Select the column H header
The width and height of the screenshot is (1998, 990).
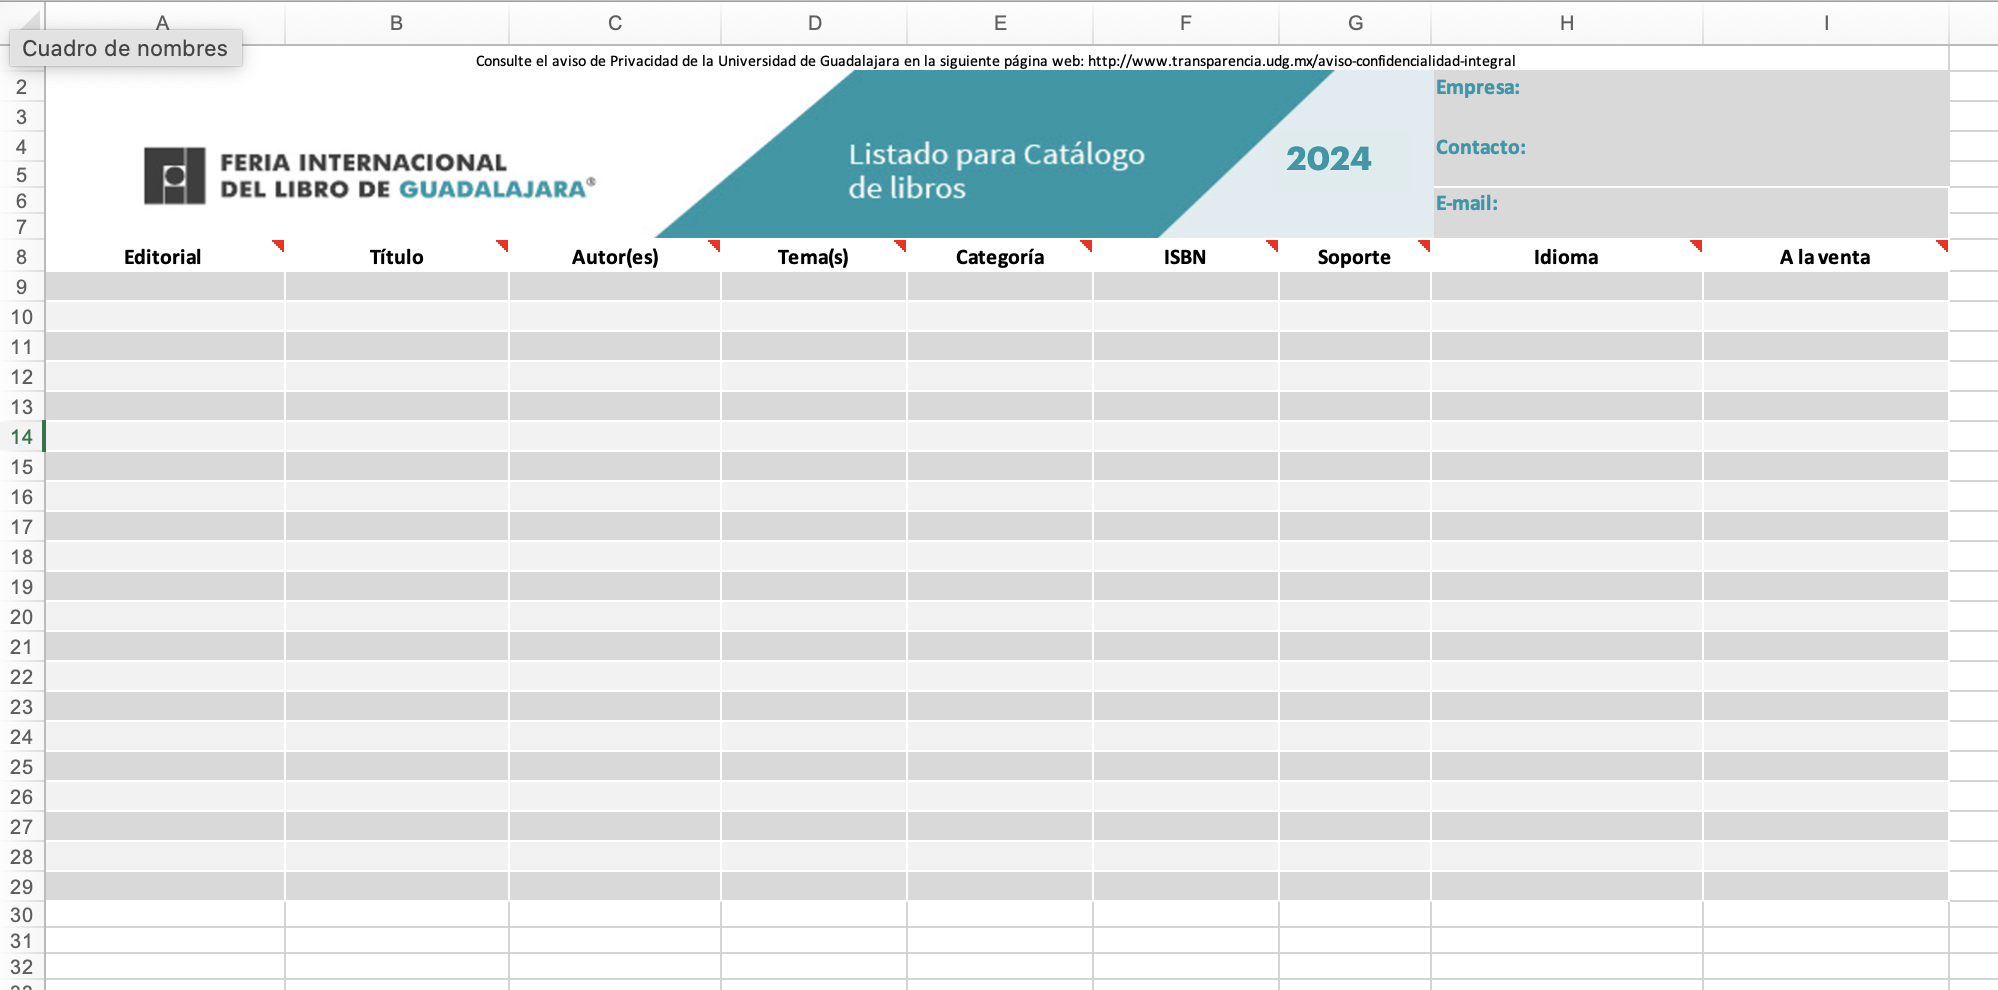1566,22
